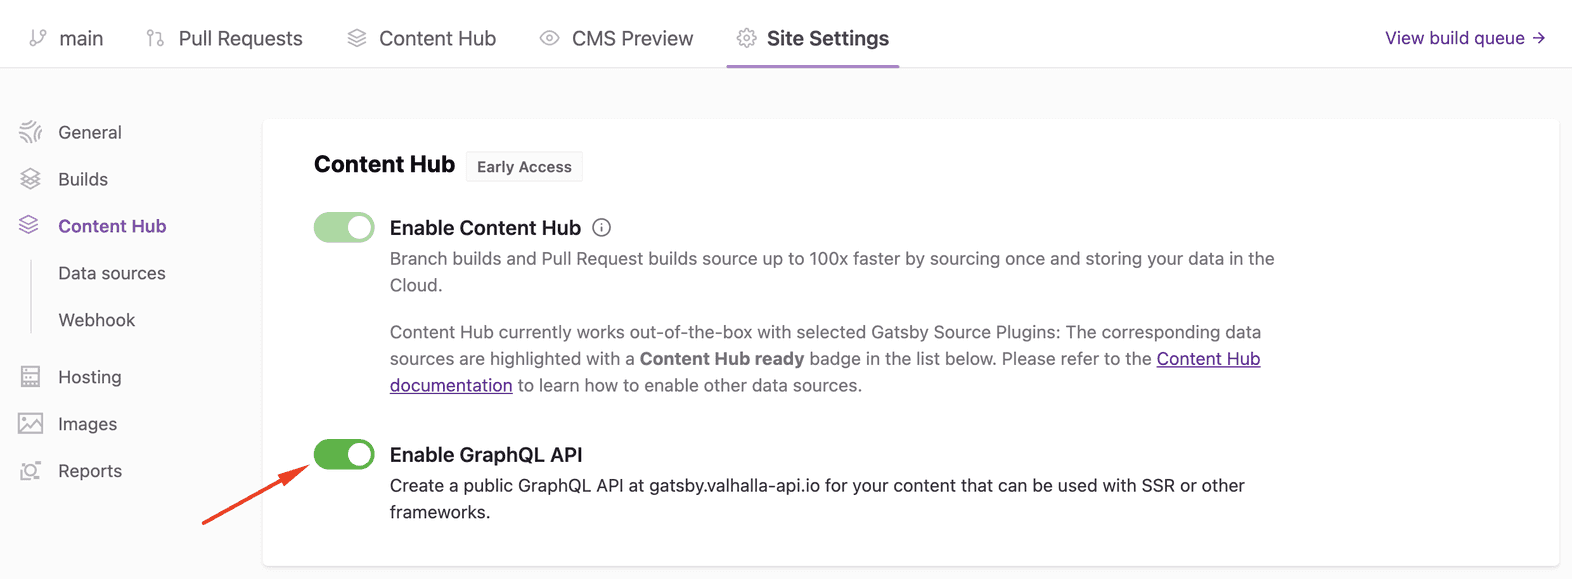1572x579 pixels.
Task: Click the Site Settings gear icon
Action: point(745,38)
